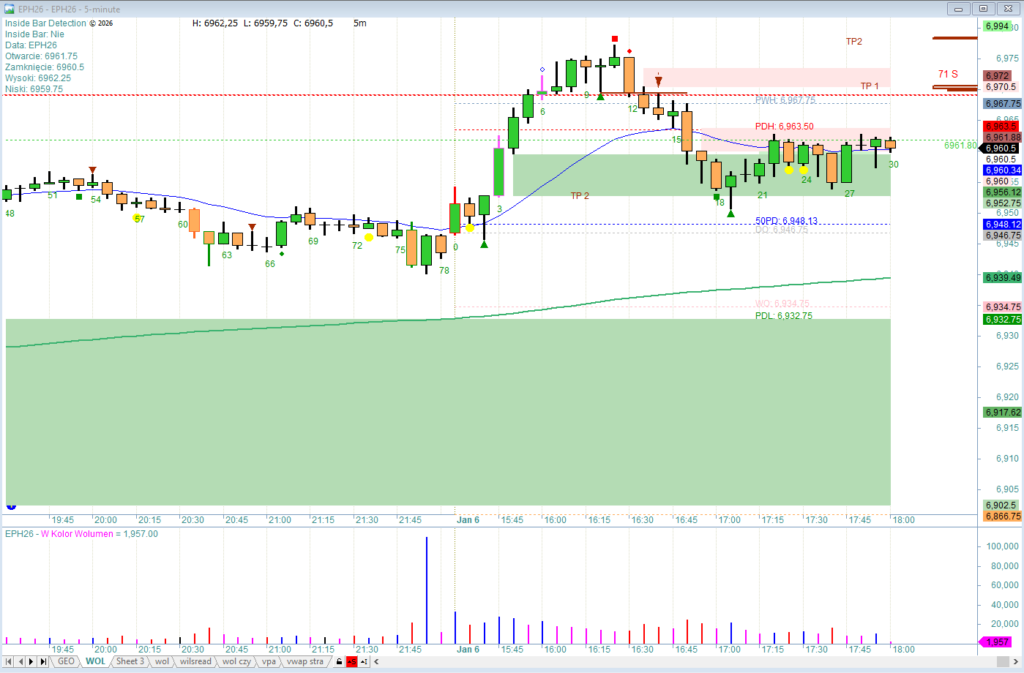
Task: Switch to the GEO sheet tab
Action: [66, 662]
